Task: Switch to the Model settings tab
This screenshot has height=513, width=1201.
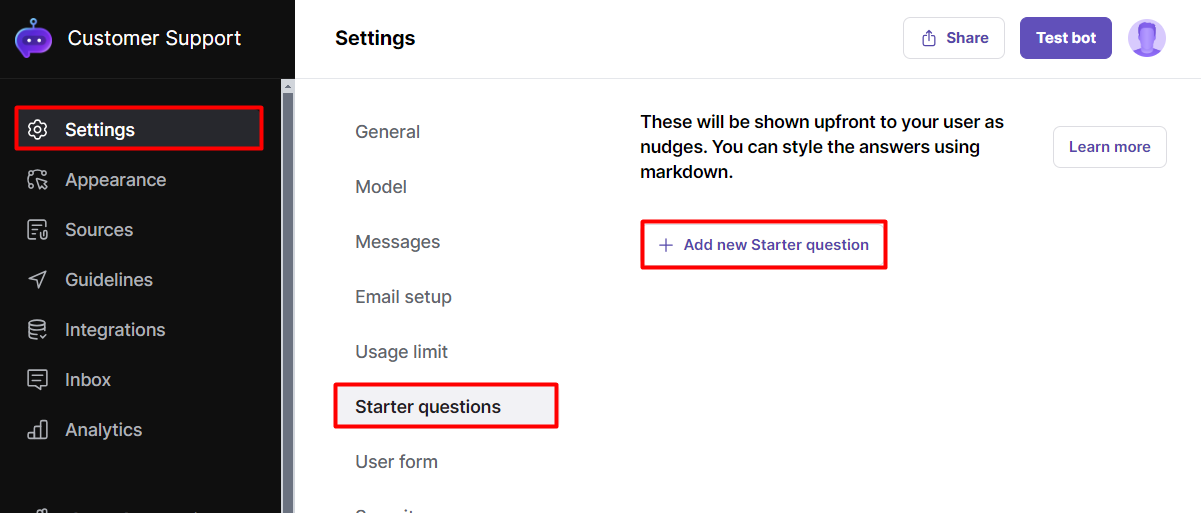Action: (381, 187)
